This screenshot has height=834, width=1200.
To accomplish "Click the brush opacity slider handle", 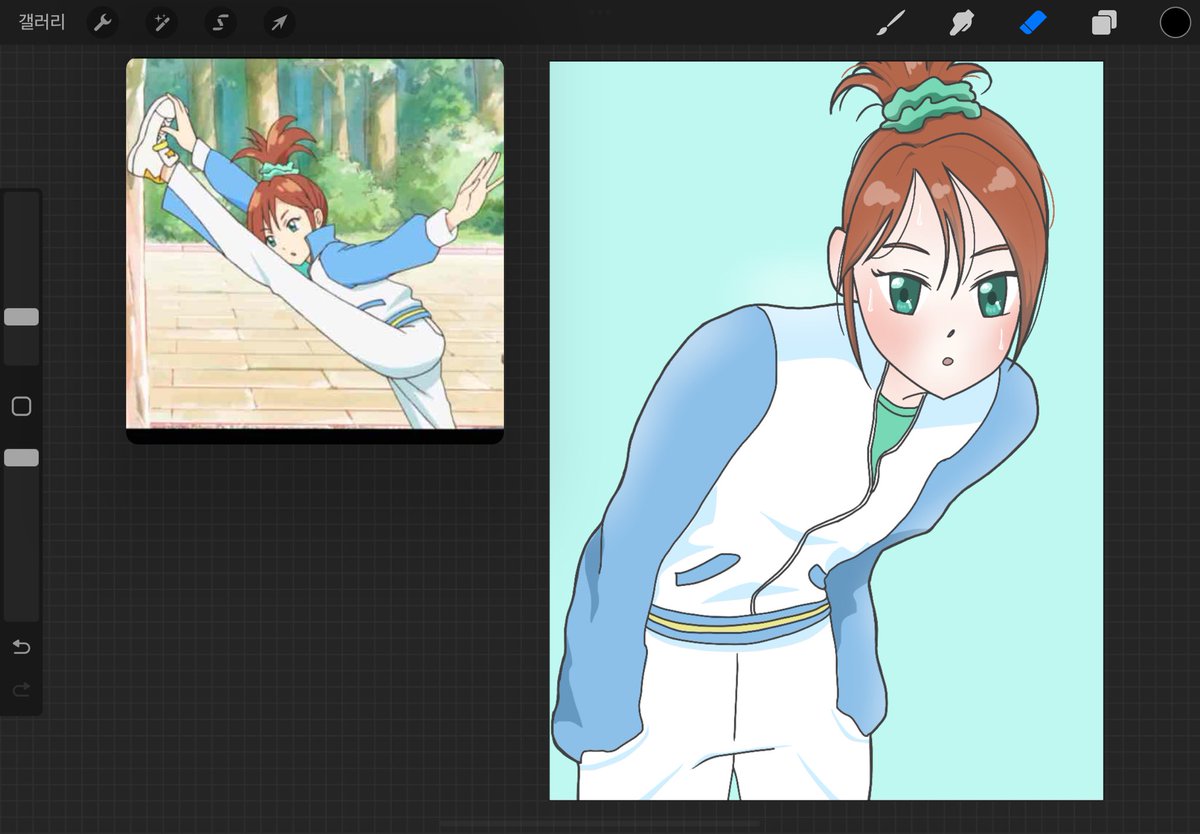I will (x=21, y=457).
